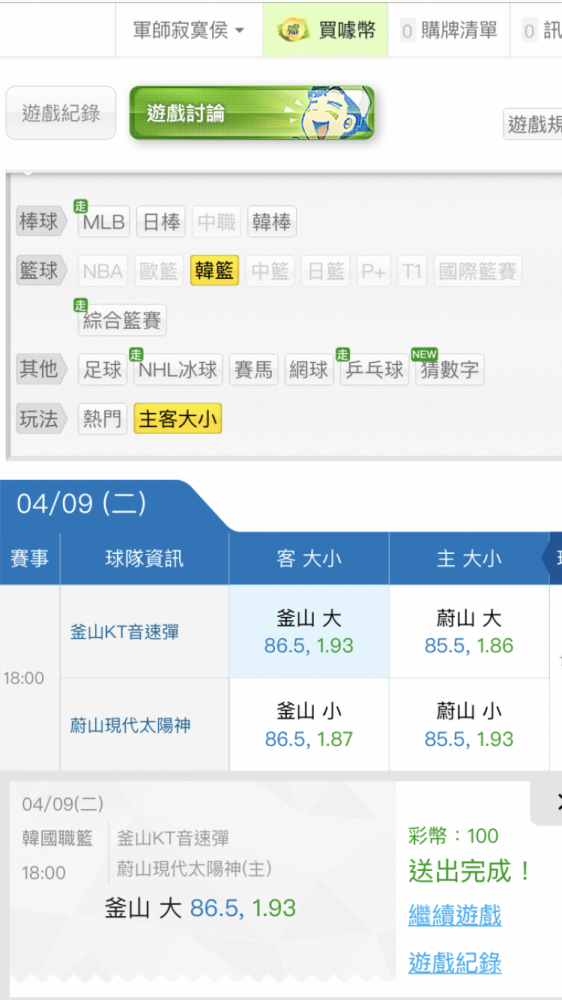Click the 棒球 category label
This screenshot has width=562, height=1000.
[41, 221]
